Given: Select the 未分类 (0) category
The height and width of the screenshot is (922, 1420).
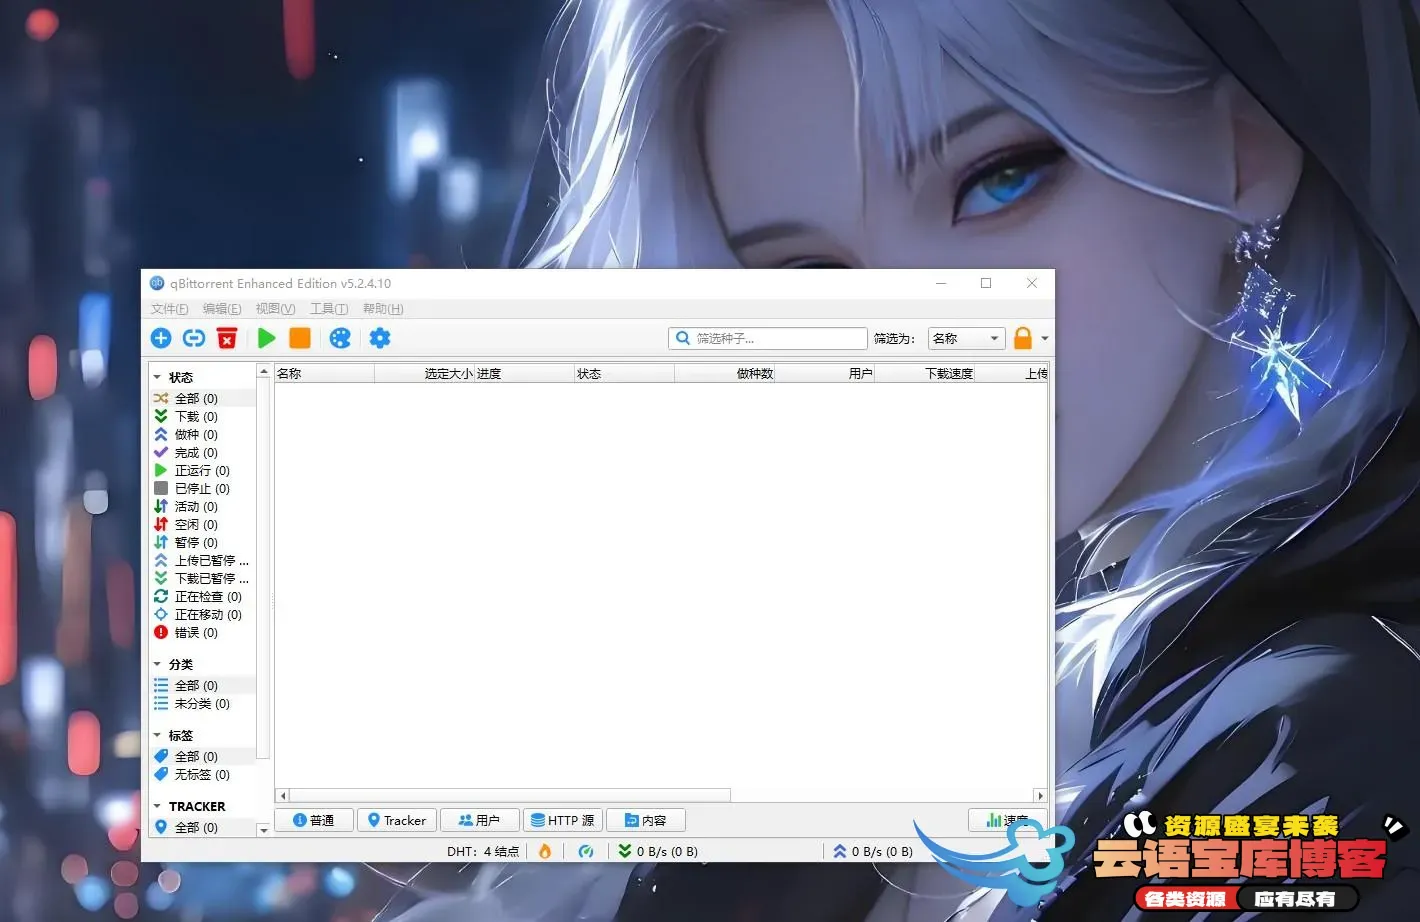Looking at the screenshot, I should coord(203,703).
